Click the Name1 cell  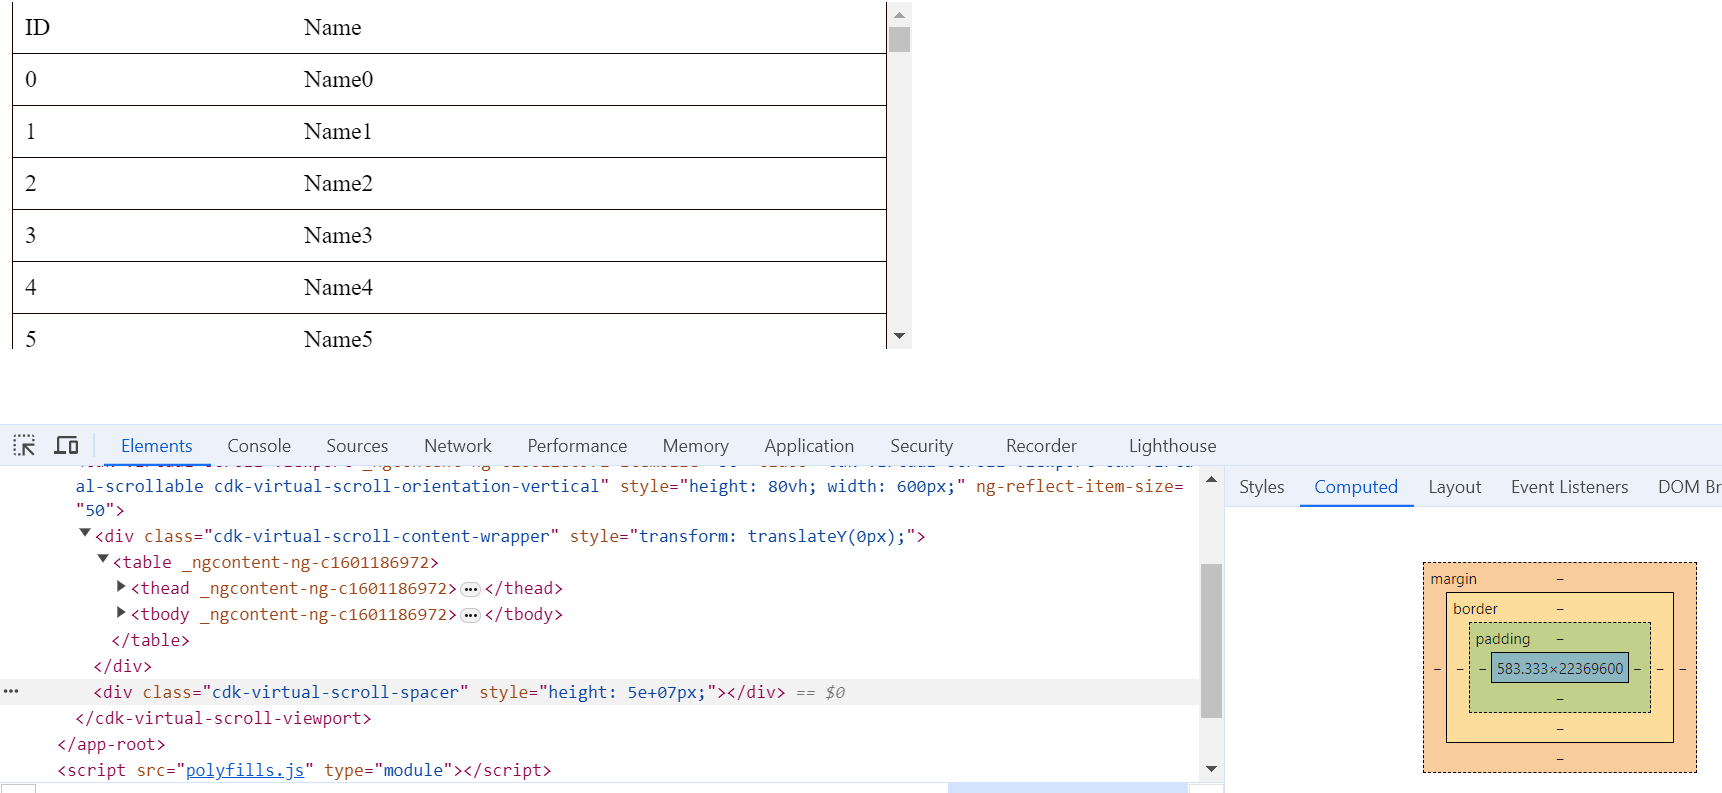click(338, 131)
